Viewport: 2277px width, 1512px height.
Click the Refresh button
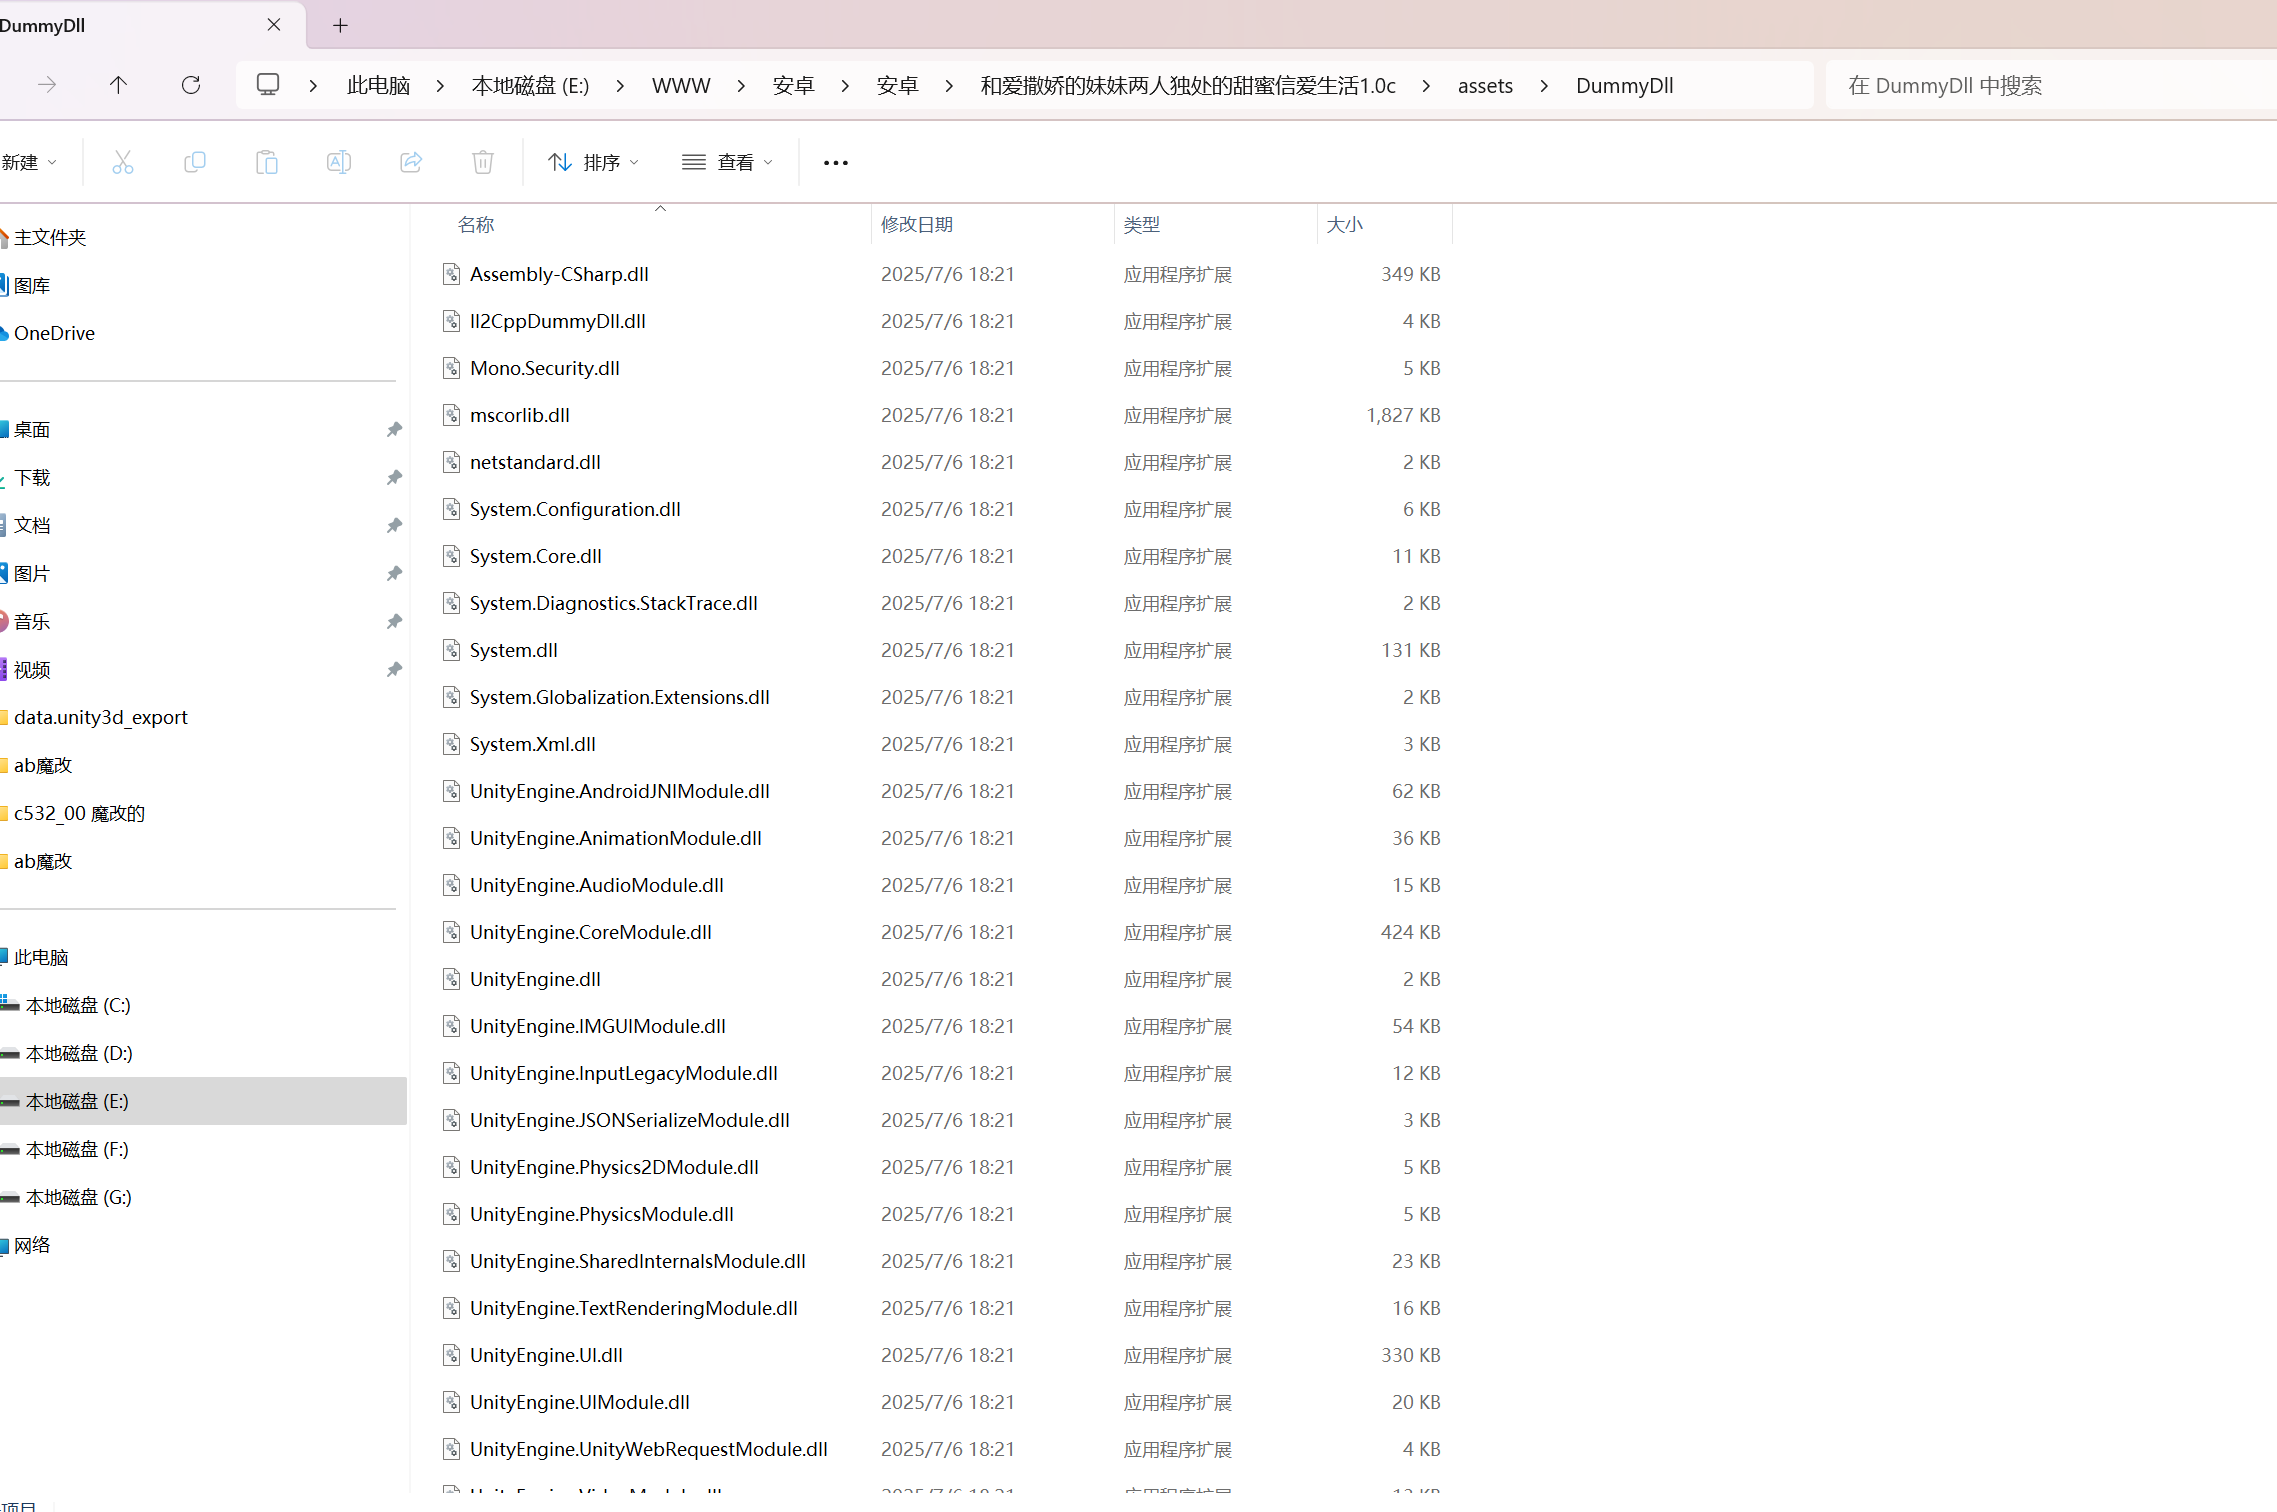(191, 85)
